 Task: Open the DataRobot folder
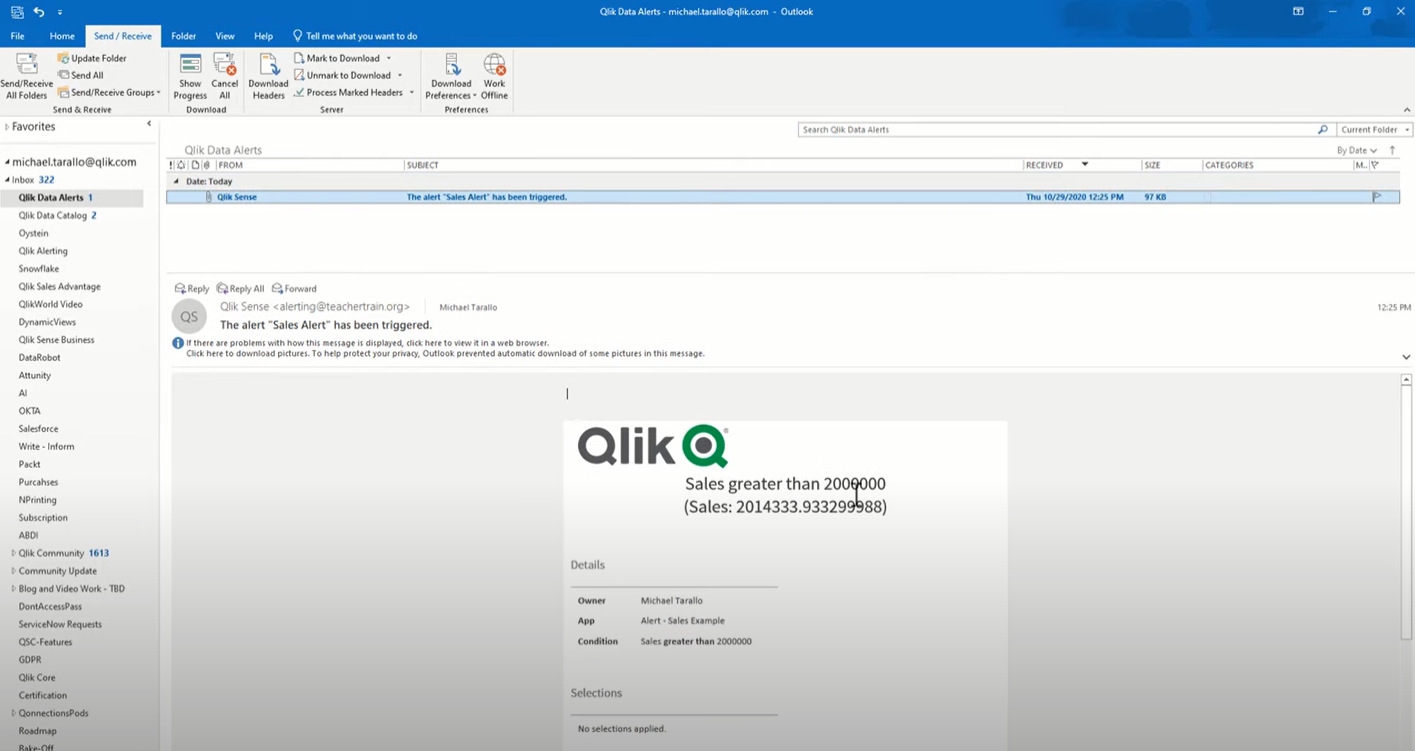[x=39, y=358]
